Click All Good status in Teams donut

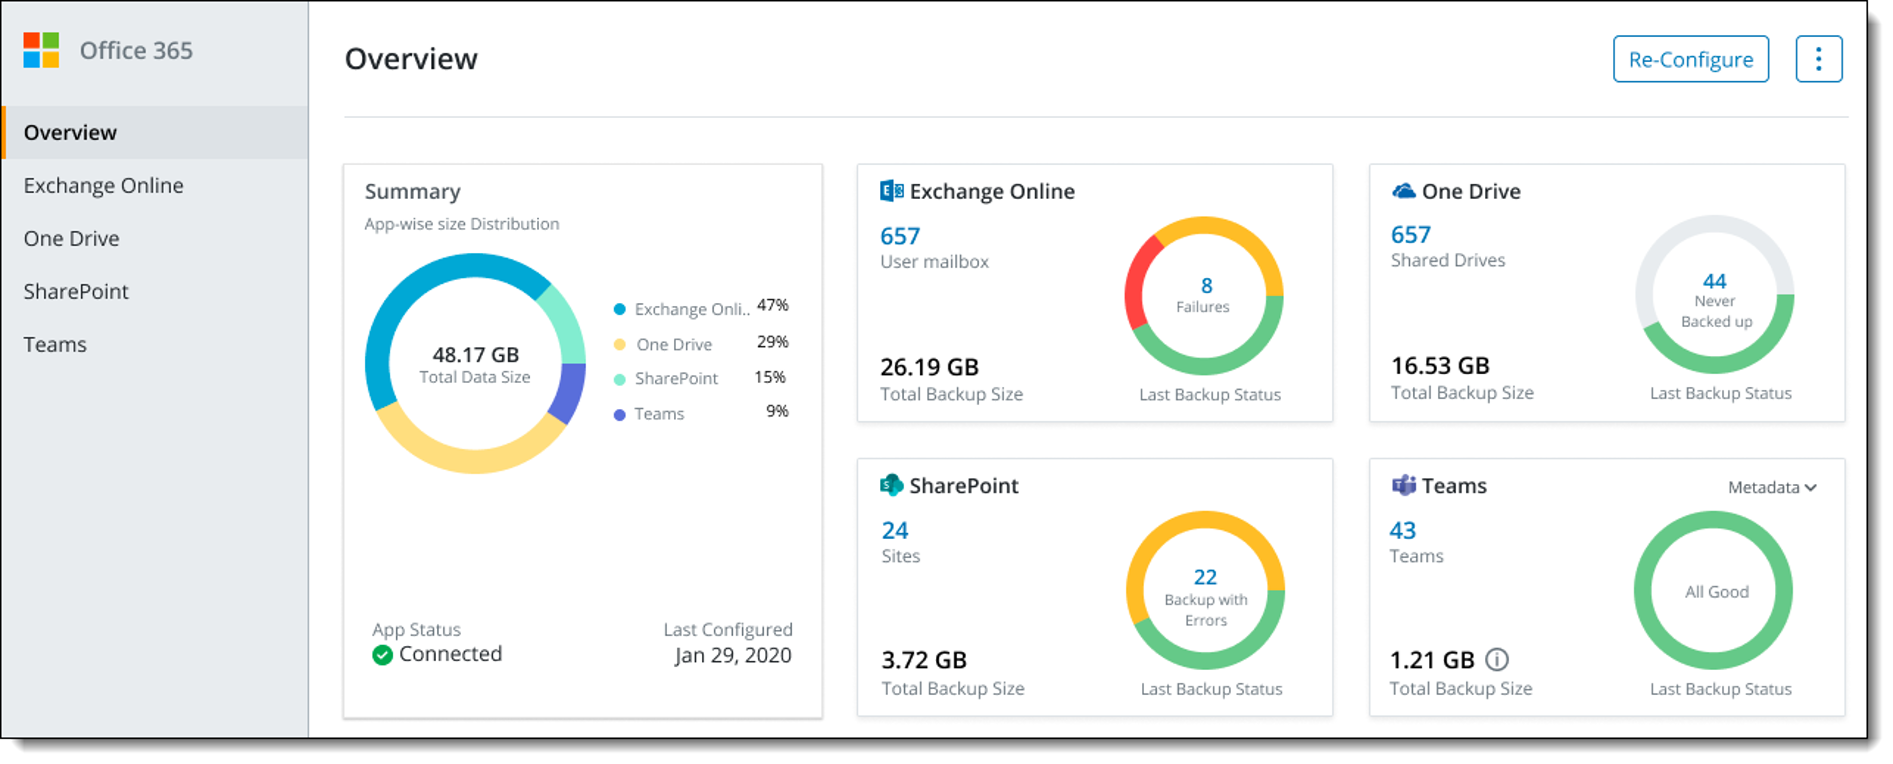tap(1716, 591)
